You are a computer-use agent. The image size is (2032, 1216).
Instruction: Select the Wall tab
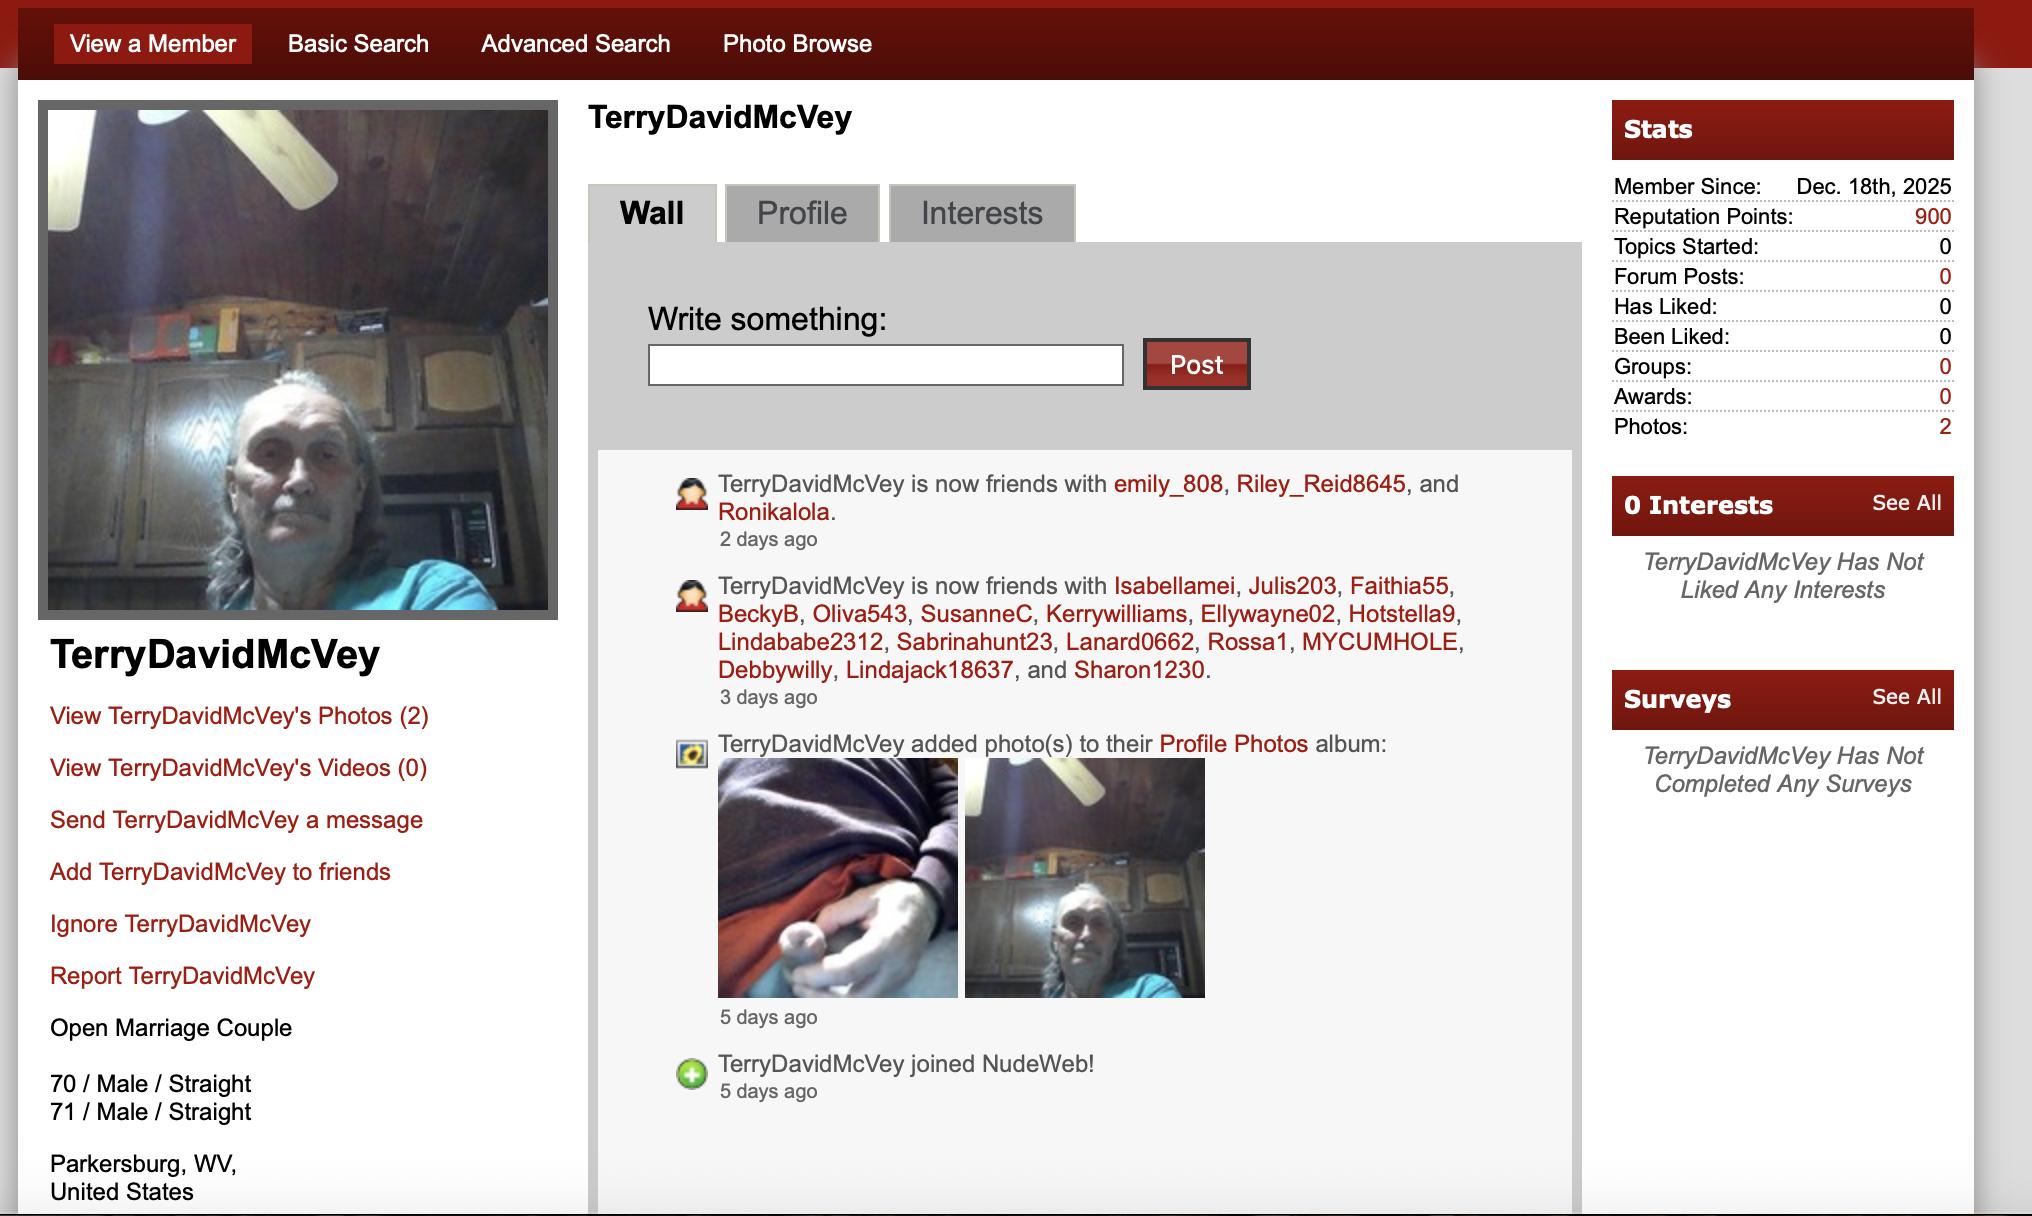pos(652,213)
